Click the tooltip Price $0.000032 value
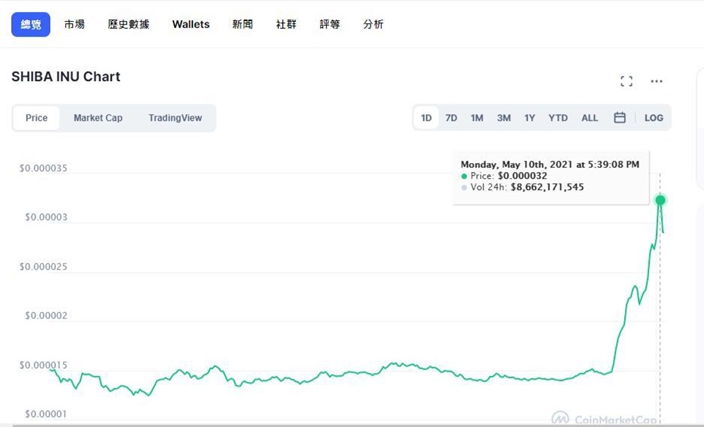 click(x=522, y=176)
